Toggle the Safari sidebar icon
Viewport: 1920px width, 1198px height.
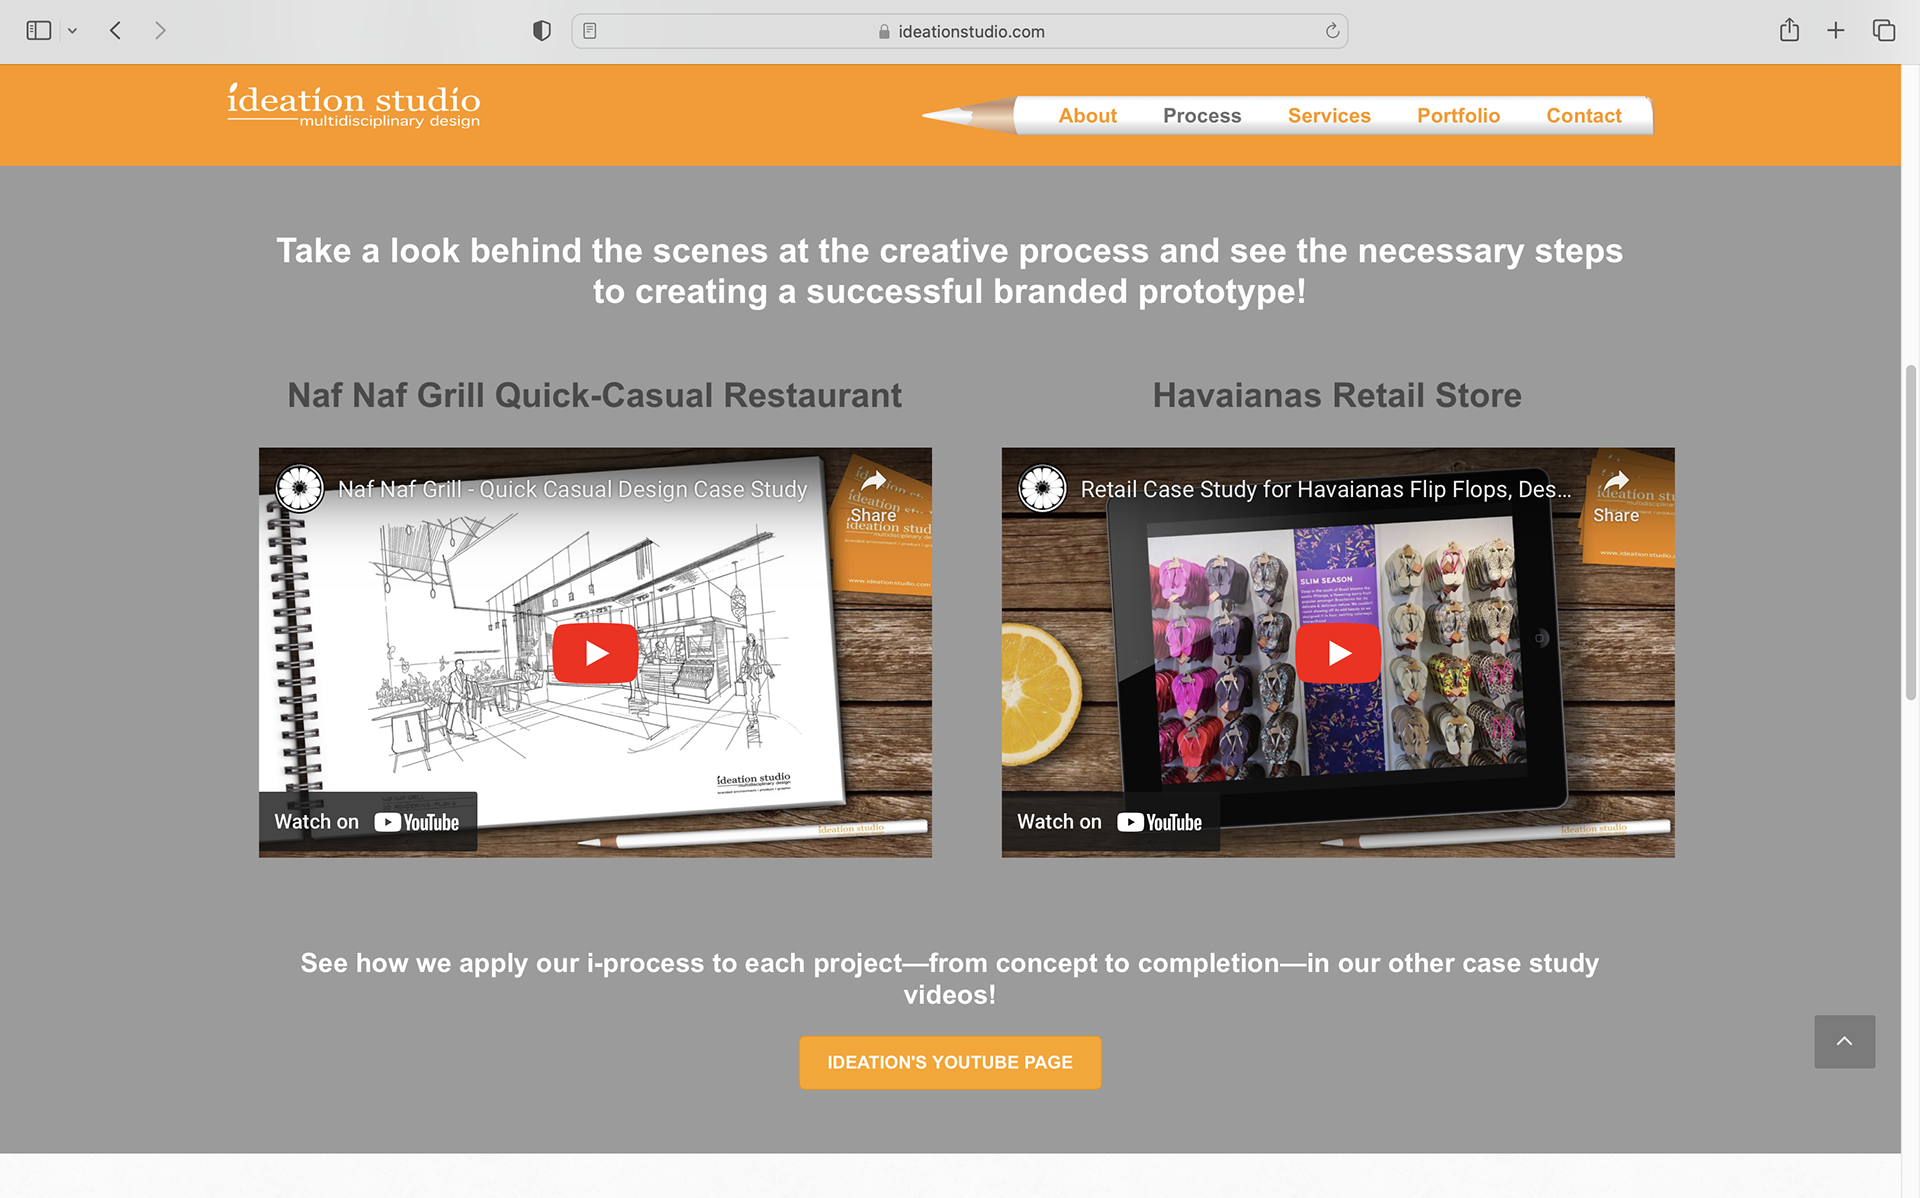39,31
